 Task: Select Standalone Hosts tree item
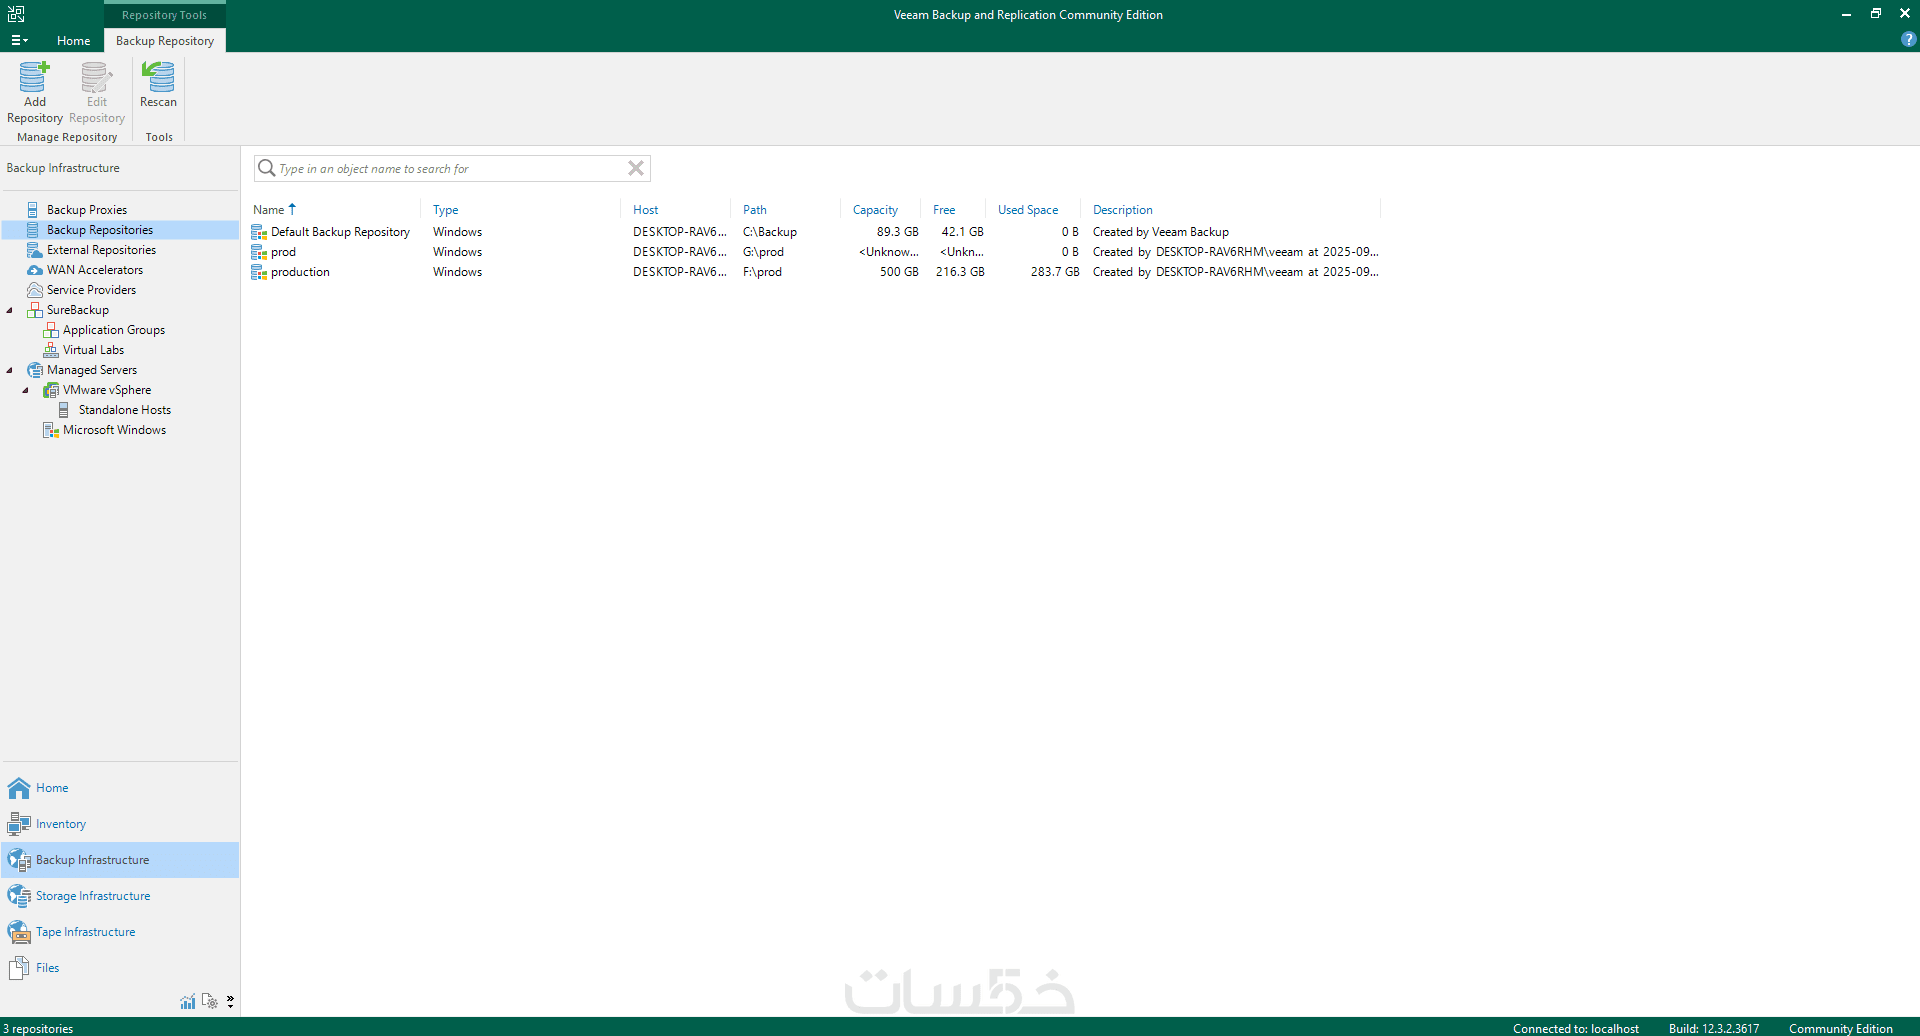click(125, 410)
